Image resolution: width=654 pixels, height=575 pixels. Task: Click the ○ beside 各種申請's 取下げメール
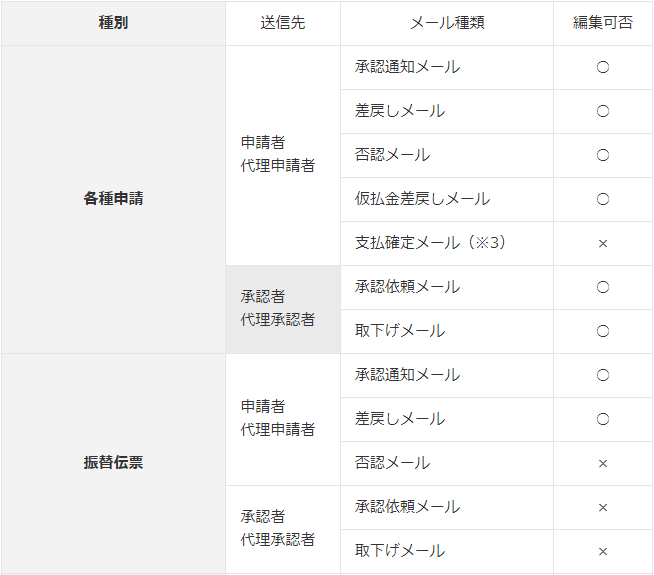(603, 331)
